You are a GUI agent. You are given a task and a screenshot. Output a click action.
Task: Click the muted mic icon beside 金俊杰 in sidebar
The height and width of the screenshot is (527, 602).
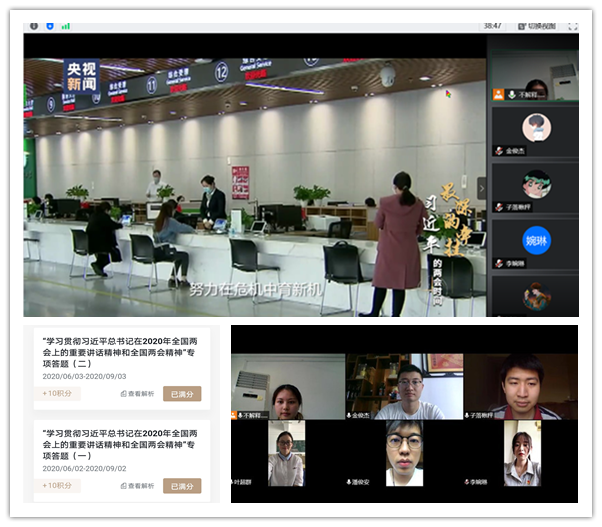point(498,150)
